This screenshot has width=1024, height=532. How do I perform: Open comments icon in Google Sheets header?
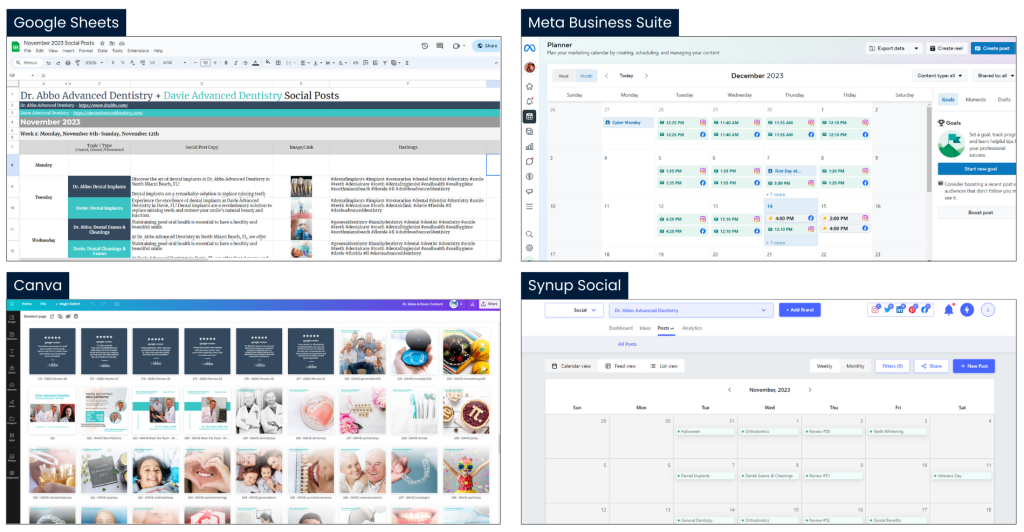(440, 46)
